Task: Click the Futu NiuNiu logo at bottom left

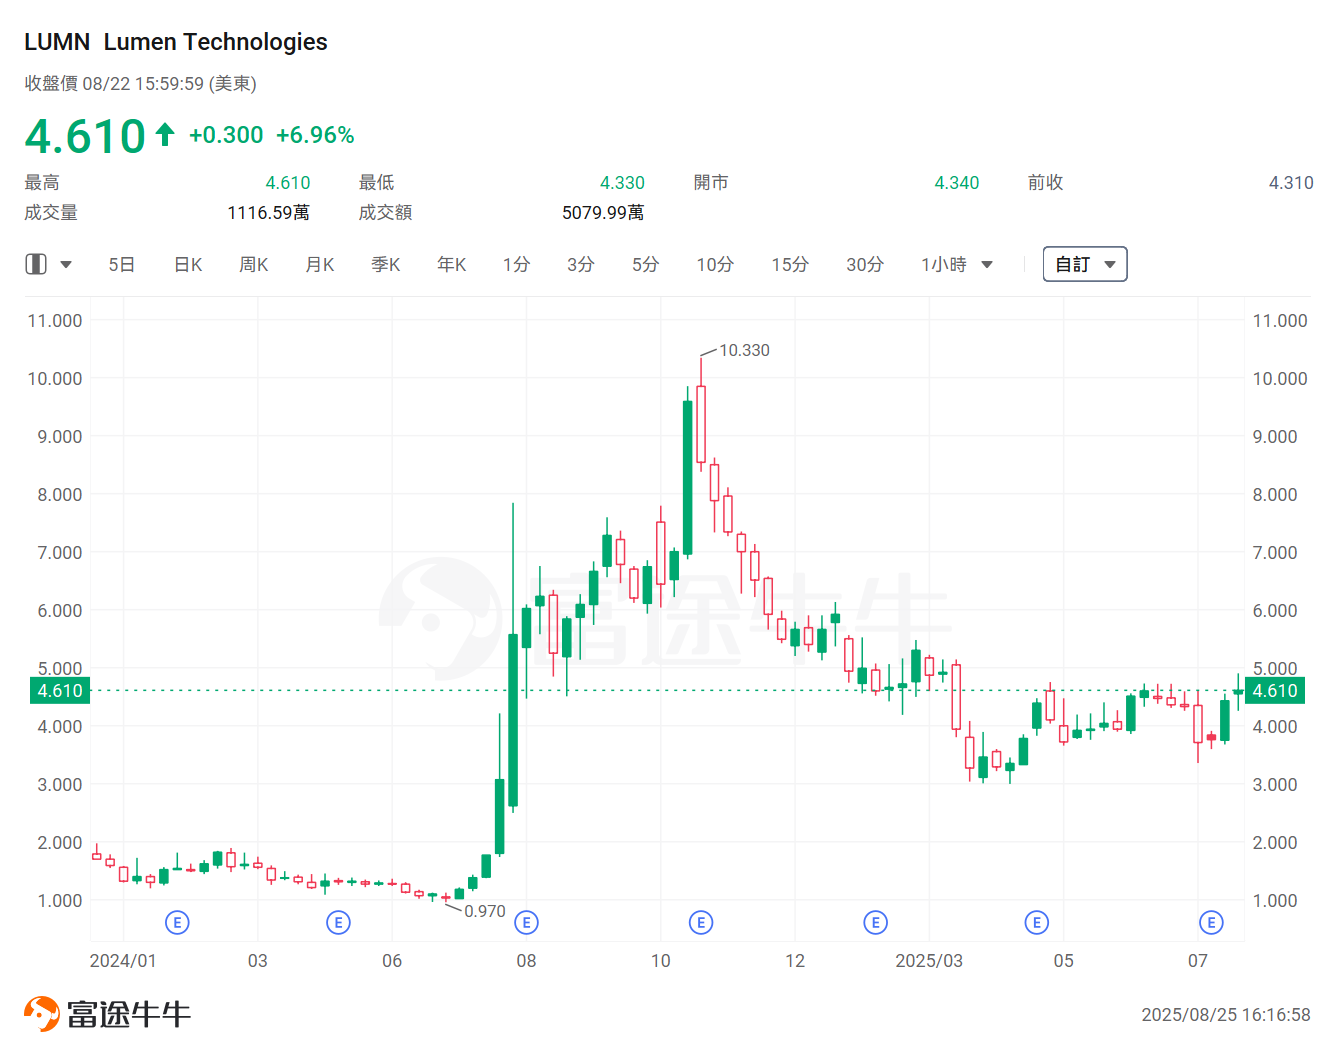Action: click(x=105, y=1012)
